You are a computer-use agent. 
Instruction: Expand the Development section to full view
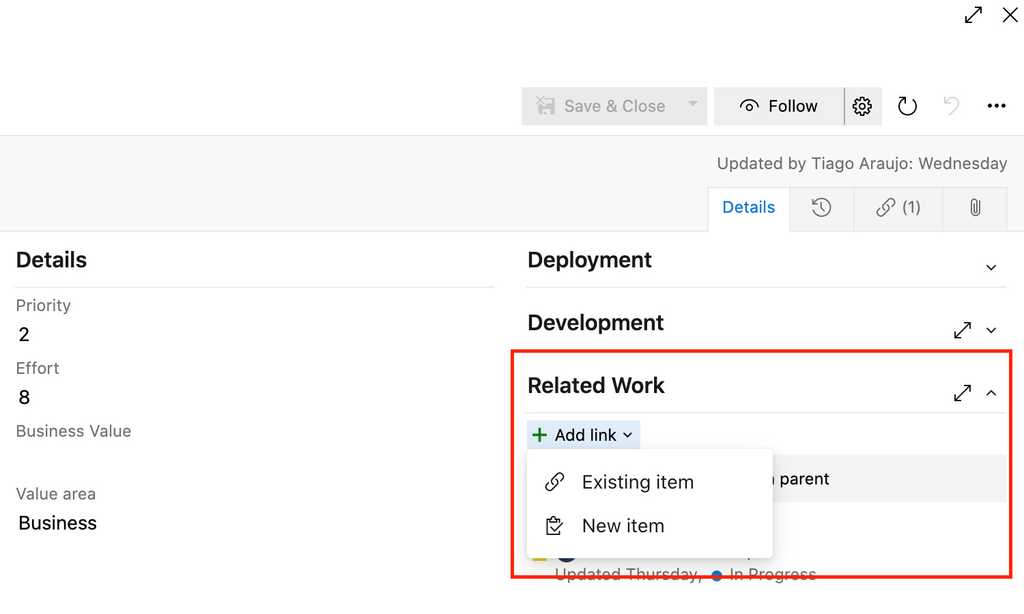(x=962, y=330)
